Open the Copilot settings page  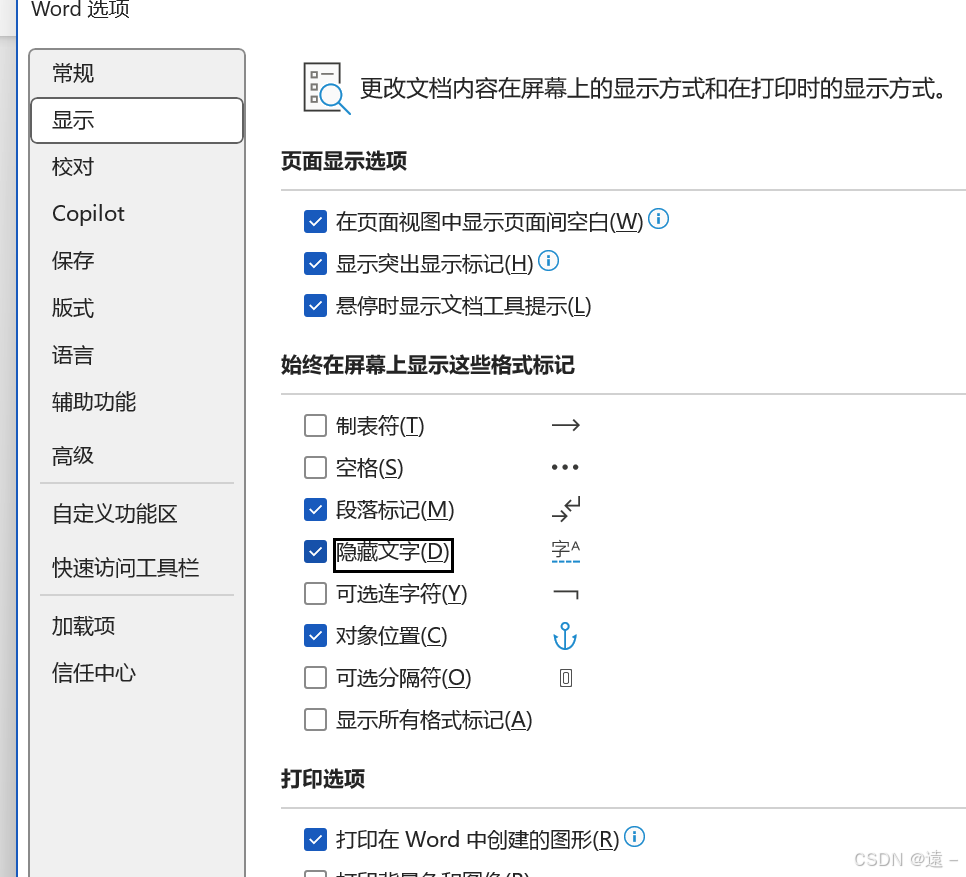88,213
